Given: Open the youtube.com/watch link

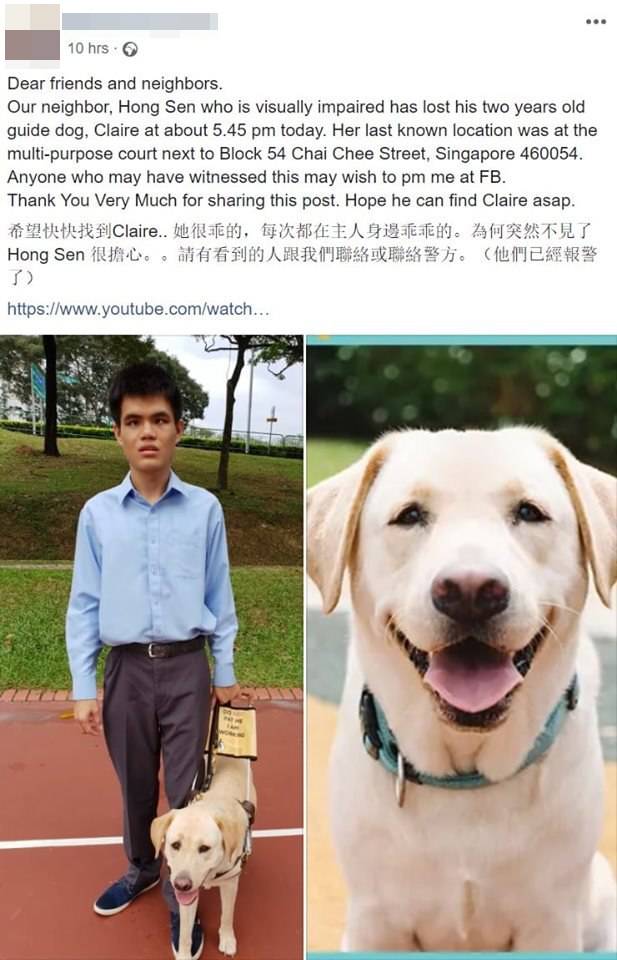Looking at the screenshot, I should 138,309.
